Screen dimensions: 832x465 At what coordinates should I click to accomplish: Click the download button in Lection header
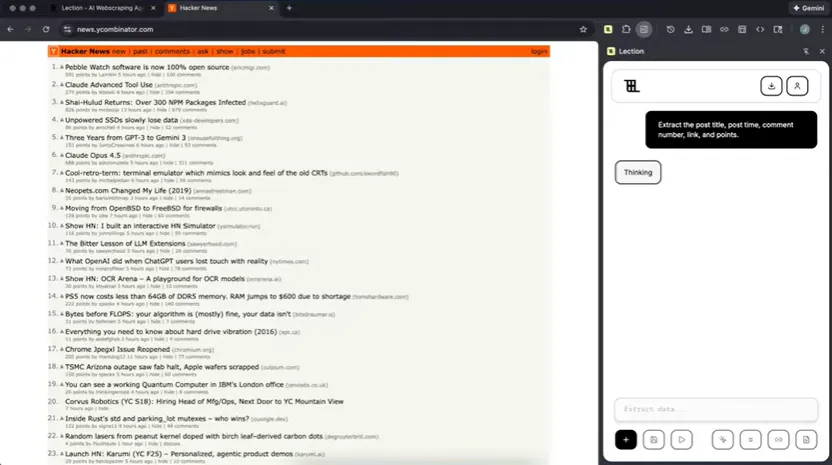pyautogui.click(x=770, y=86)
